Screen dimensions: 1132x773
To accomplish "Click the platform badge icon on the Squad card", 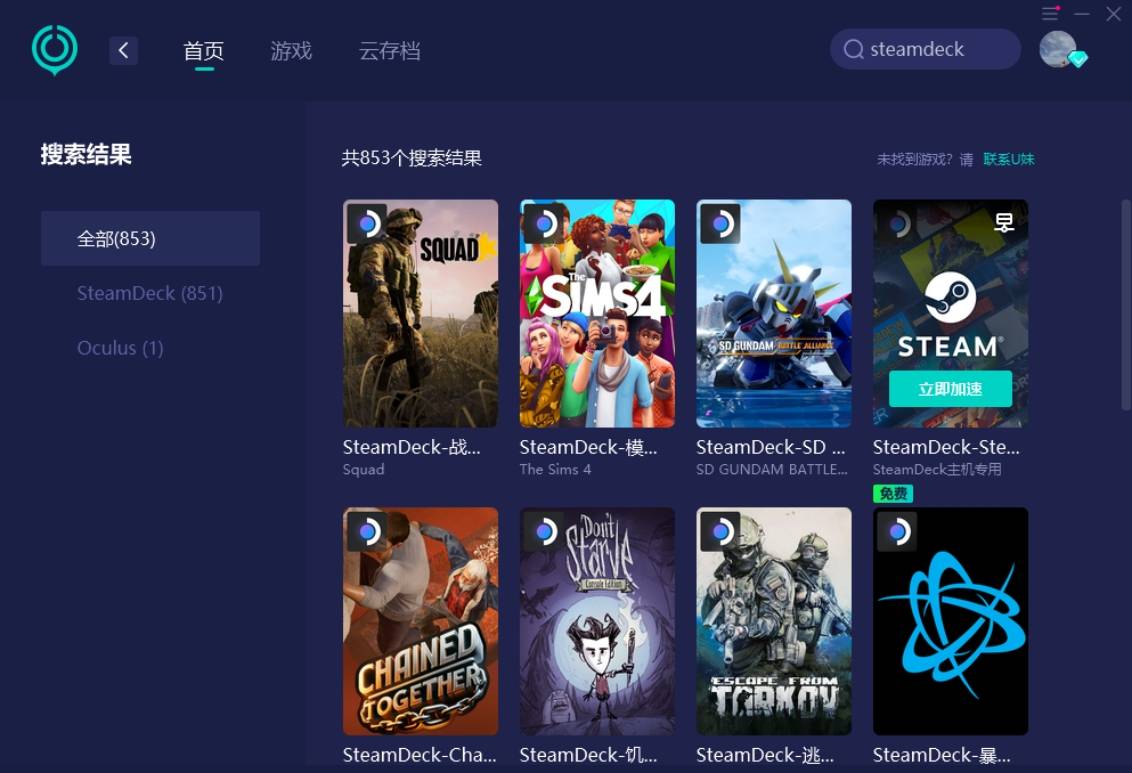I will [366, 223].
